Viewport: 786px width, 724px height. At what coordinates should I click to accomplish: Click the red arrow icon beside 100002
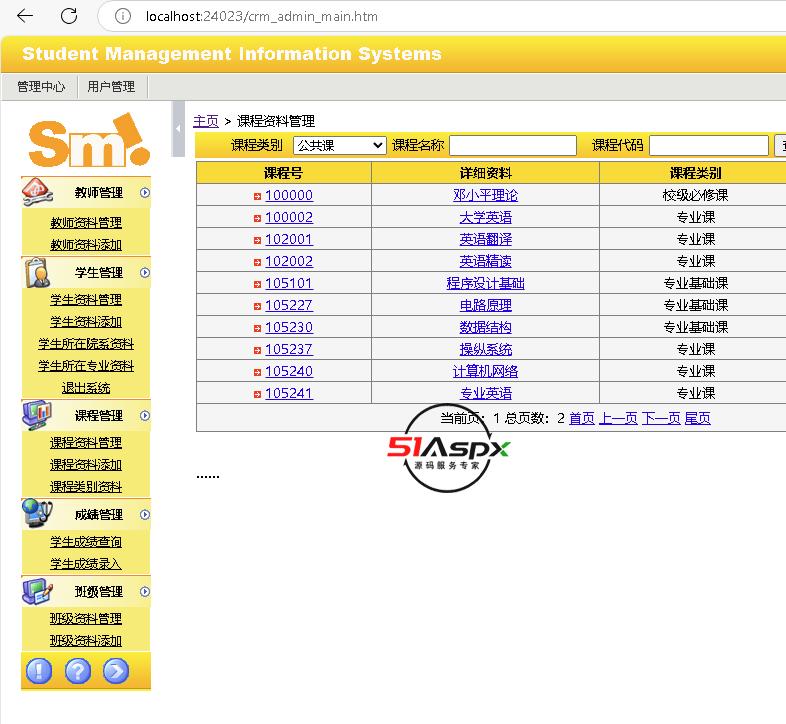tap(257, 218)
